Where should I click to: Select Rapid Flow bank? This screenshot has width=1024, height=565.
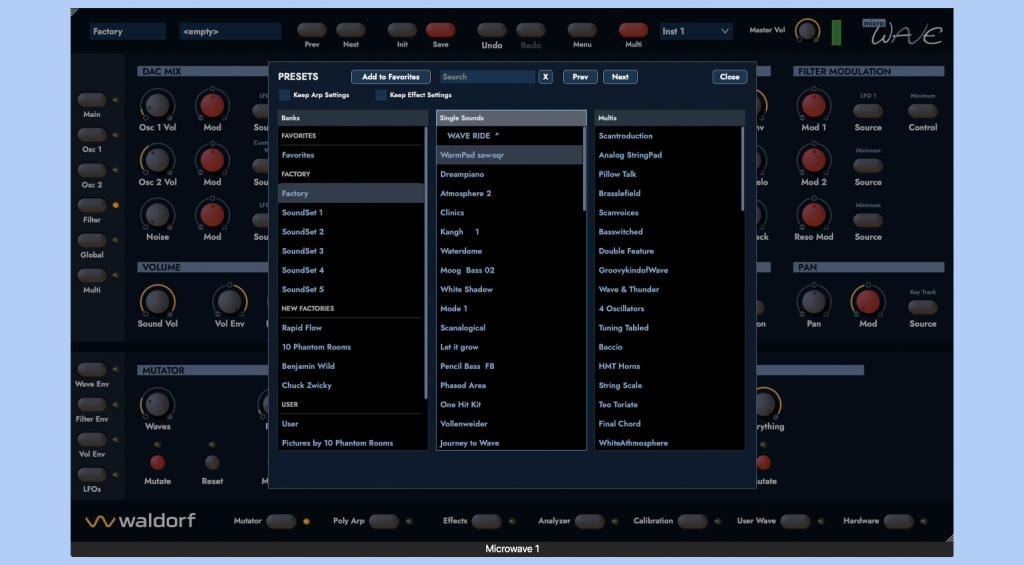click(351, 328)
